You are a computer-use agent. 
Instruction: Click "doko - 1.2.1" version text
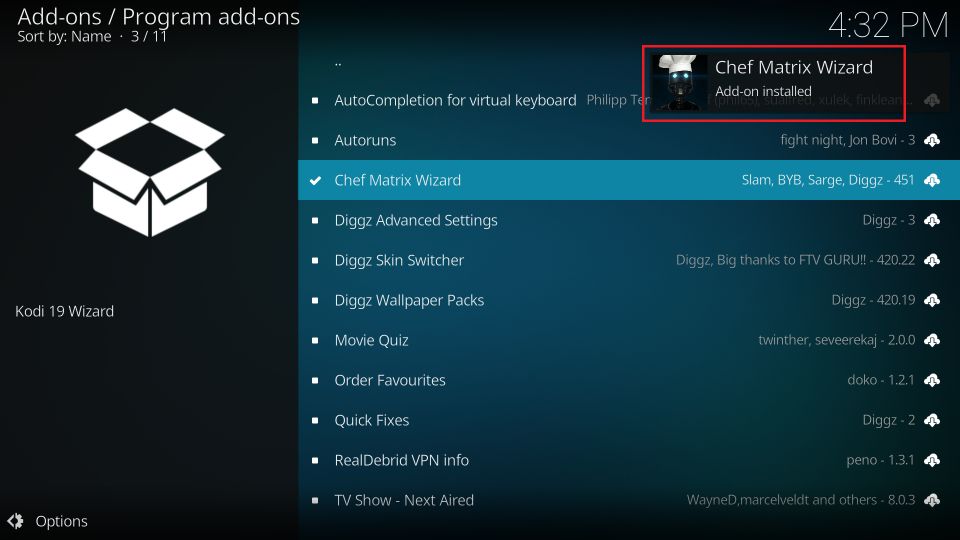pyautogui.click(x=880, y=380)
